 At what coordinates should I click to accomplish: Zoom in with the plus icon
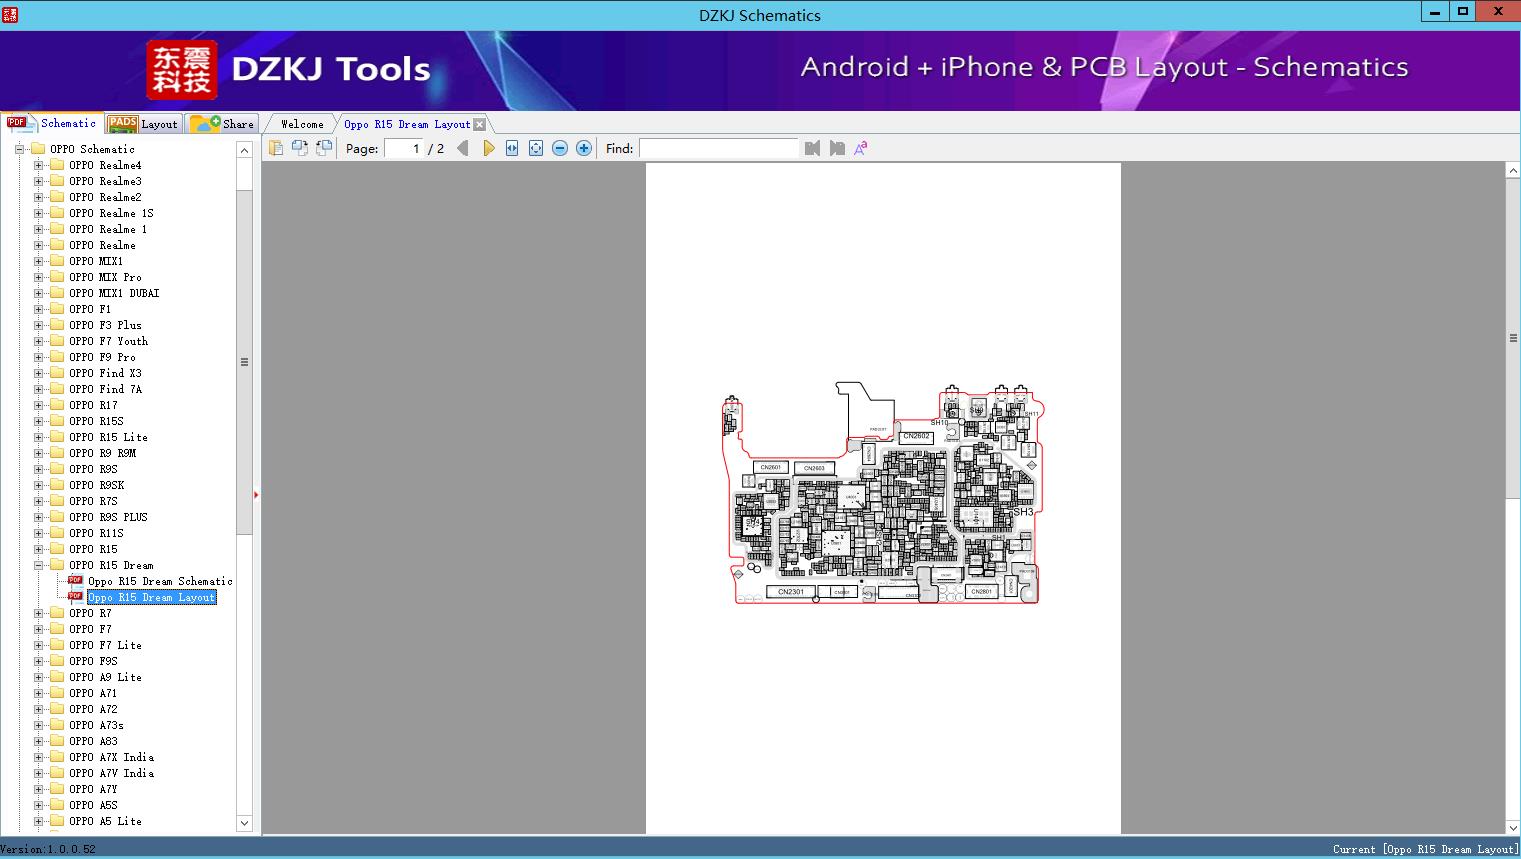(x=584, y=148)
